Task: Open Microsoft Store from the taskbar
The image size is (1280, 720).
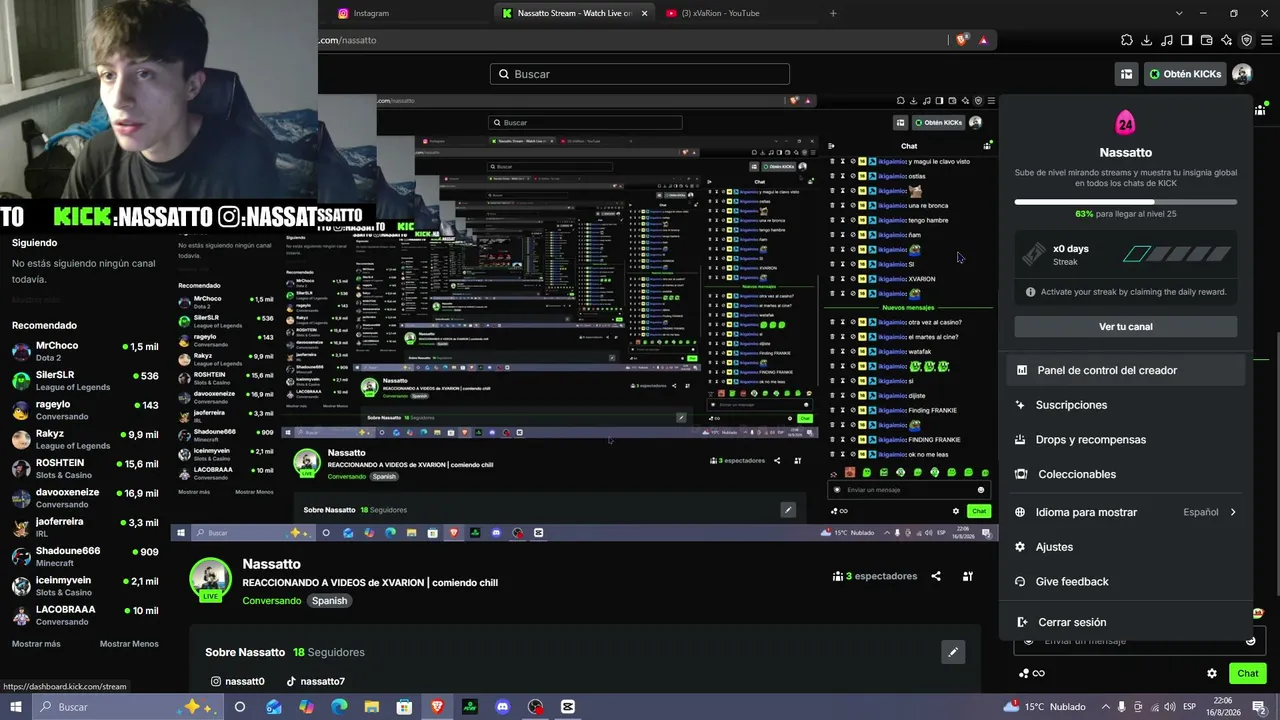Action: (404, 707)
